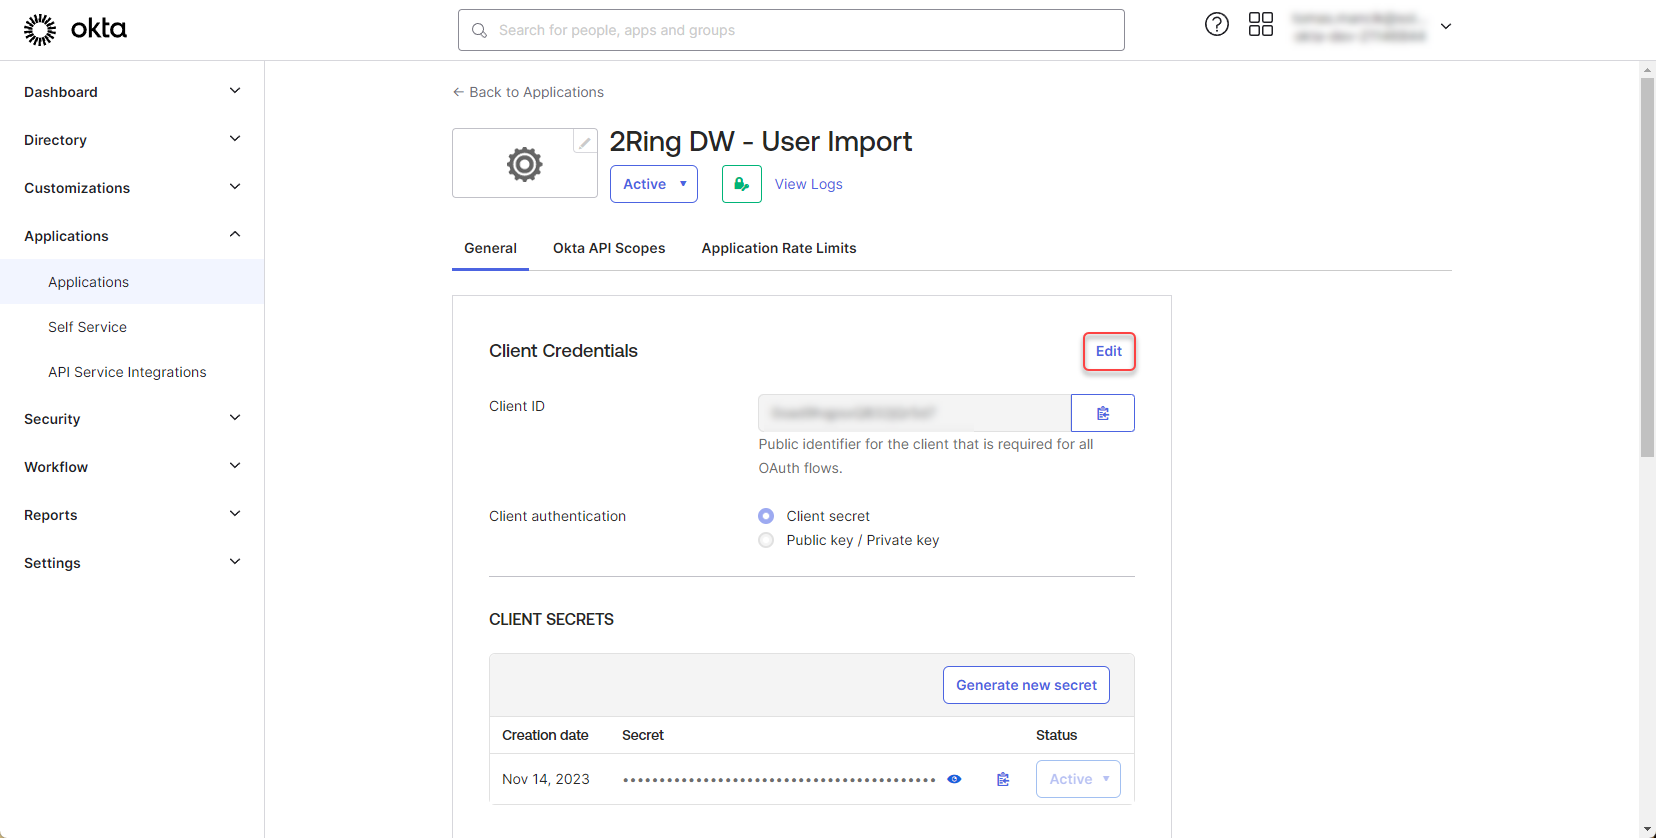Click Generate new secret button
The image size is (1656, 838).
pyautogui.click(x=1026, y=685)
